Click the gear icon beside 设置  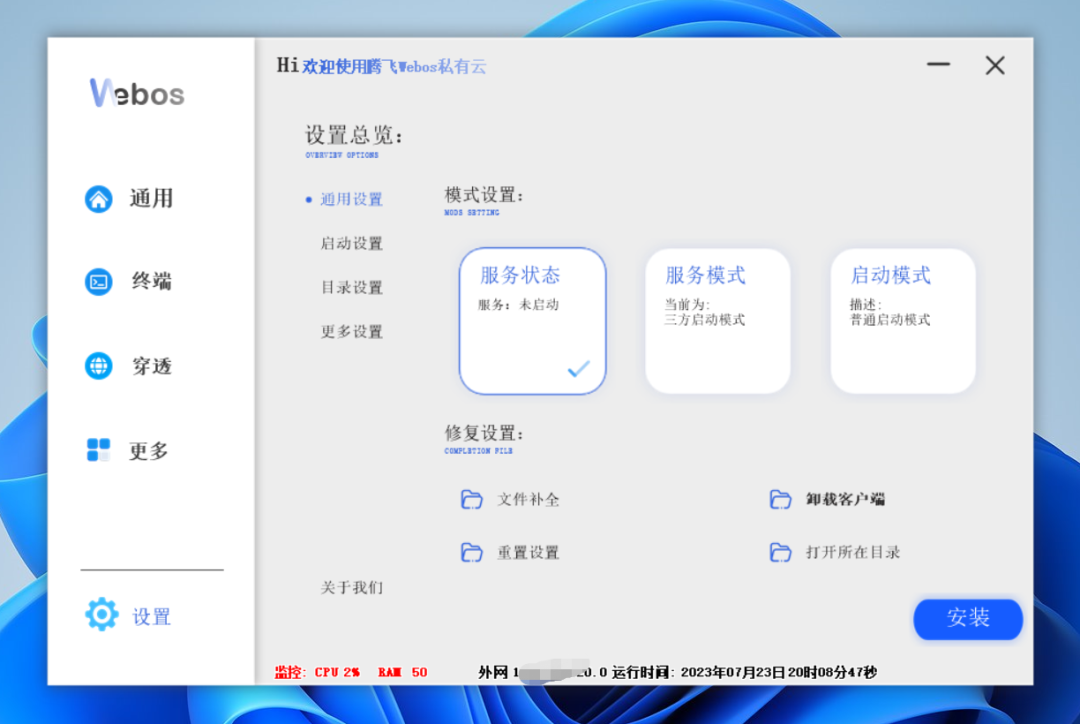pos(101,614)
